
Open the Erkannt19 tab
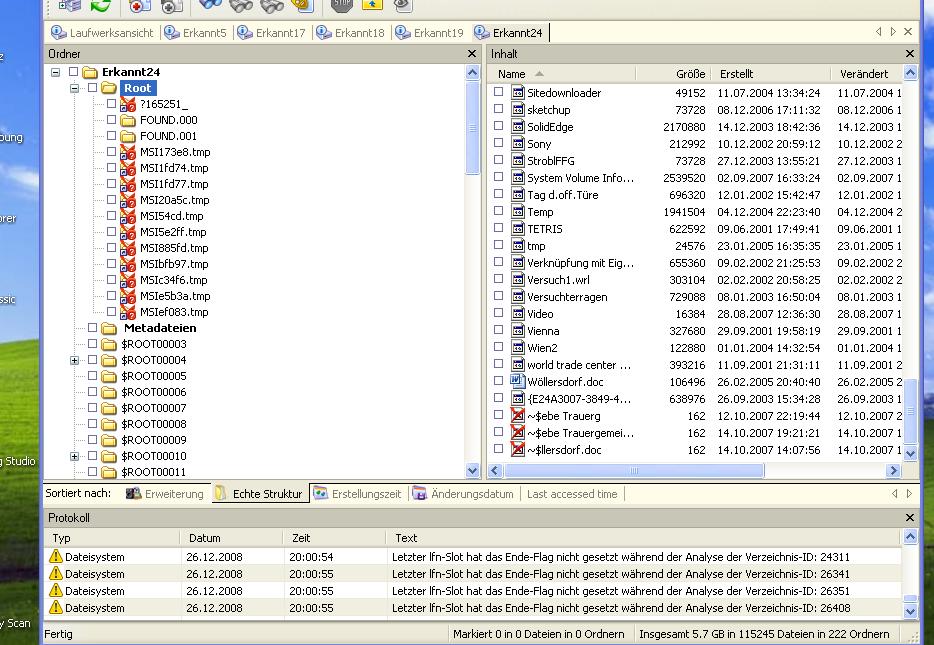pyautogui.click(x=429, y=33)
